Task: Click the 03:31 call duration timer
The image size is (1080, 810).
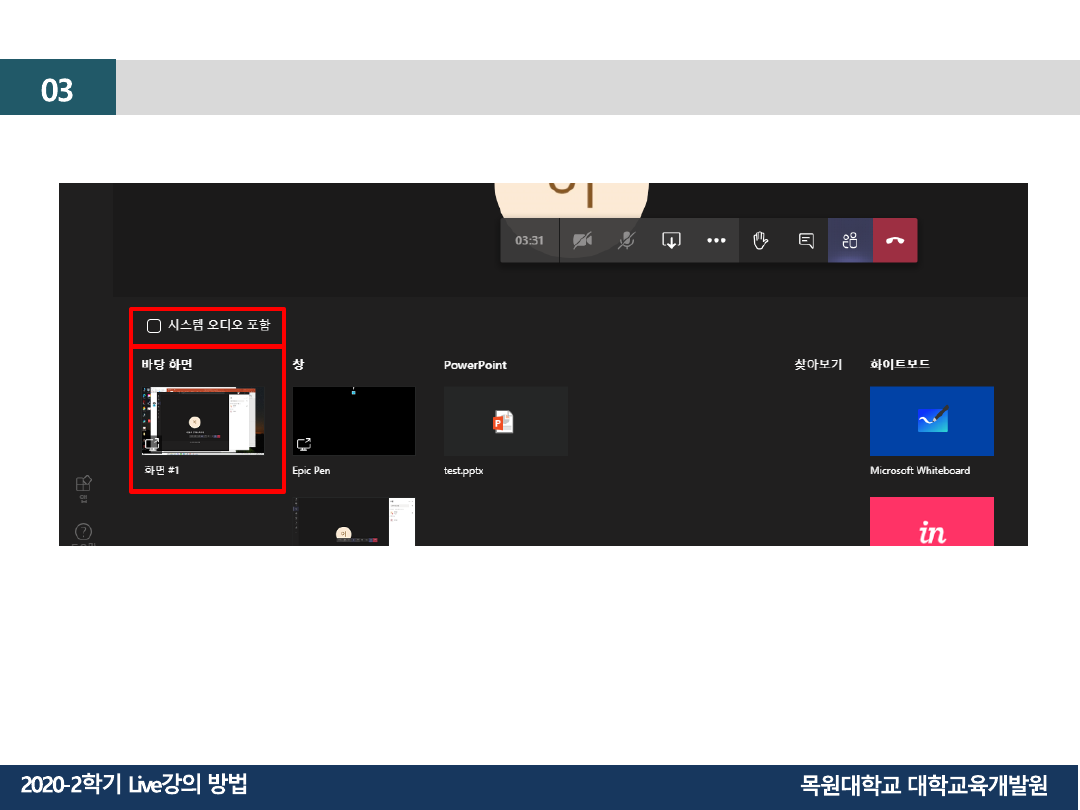Action: click(x=529, y=240)
